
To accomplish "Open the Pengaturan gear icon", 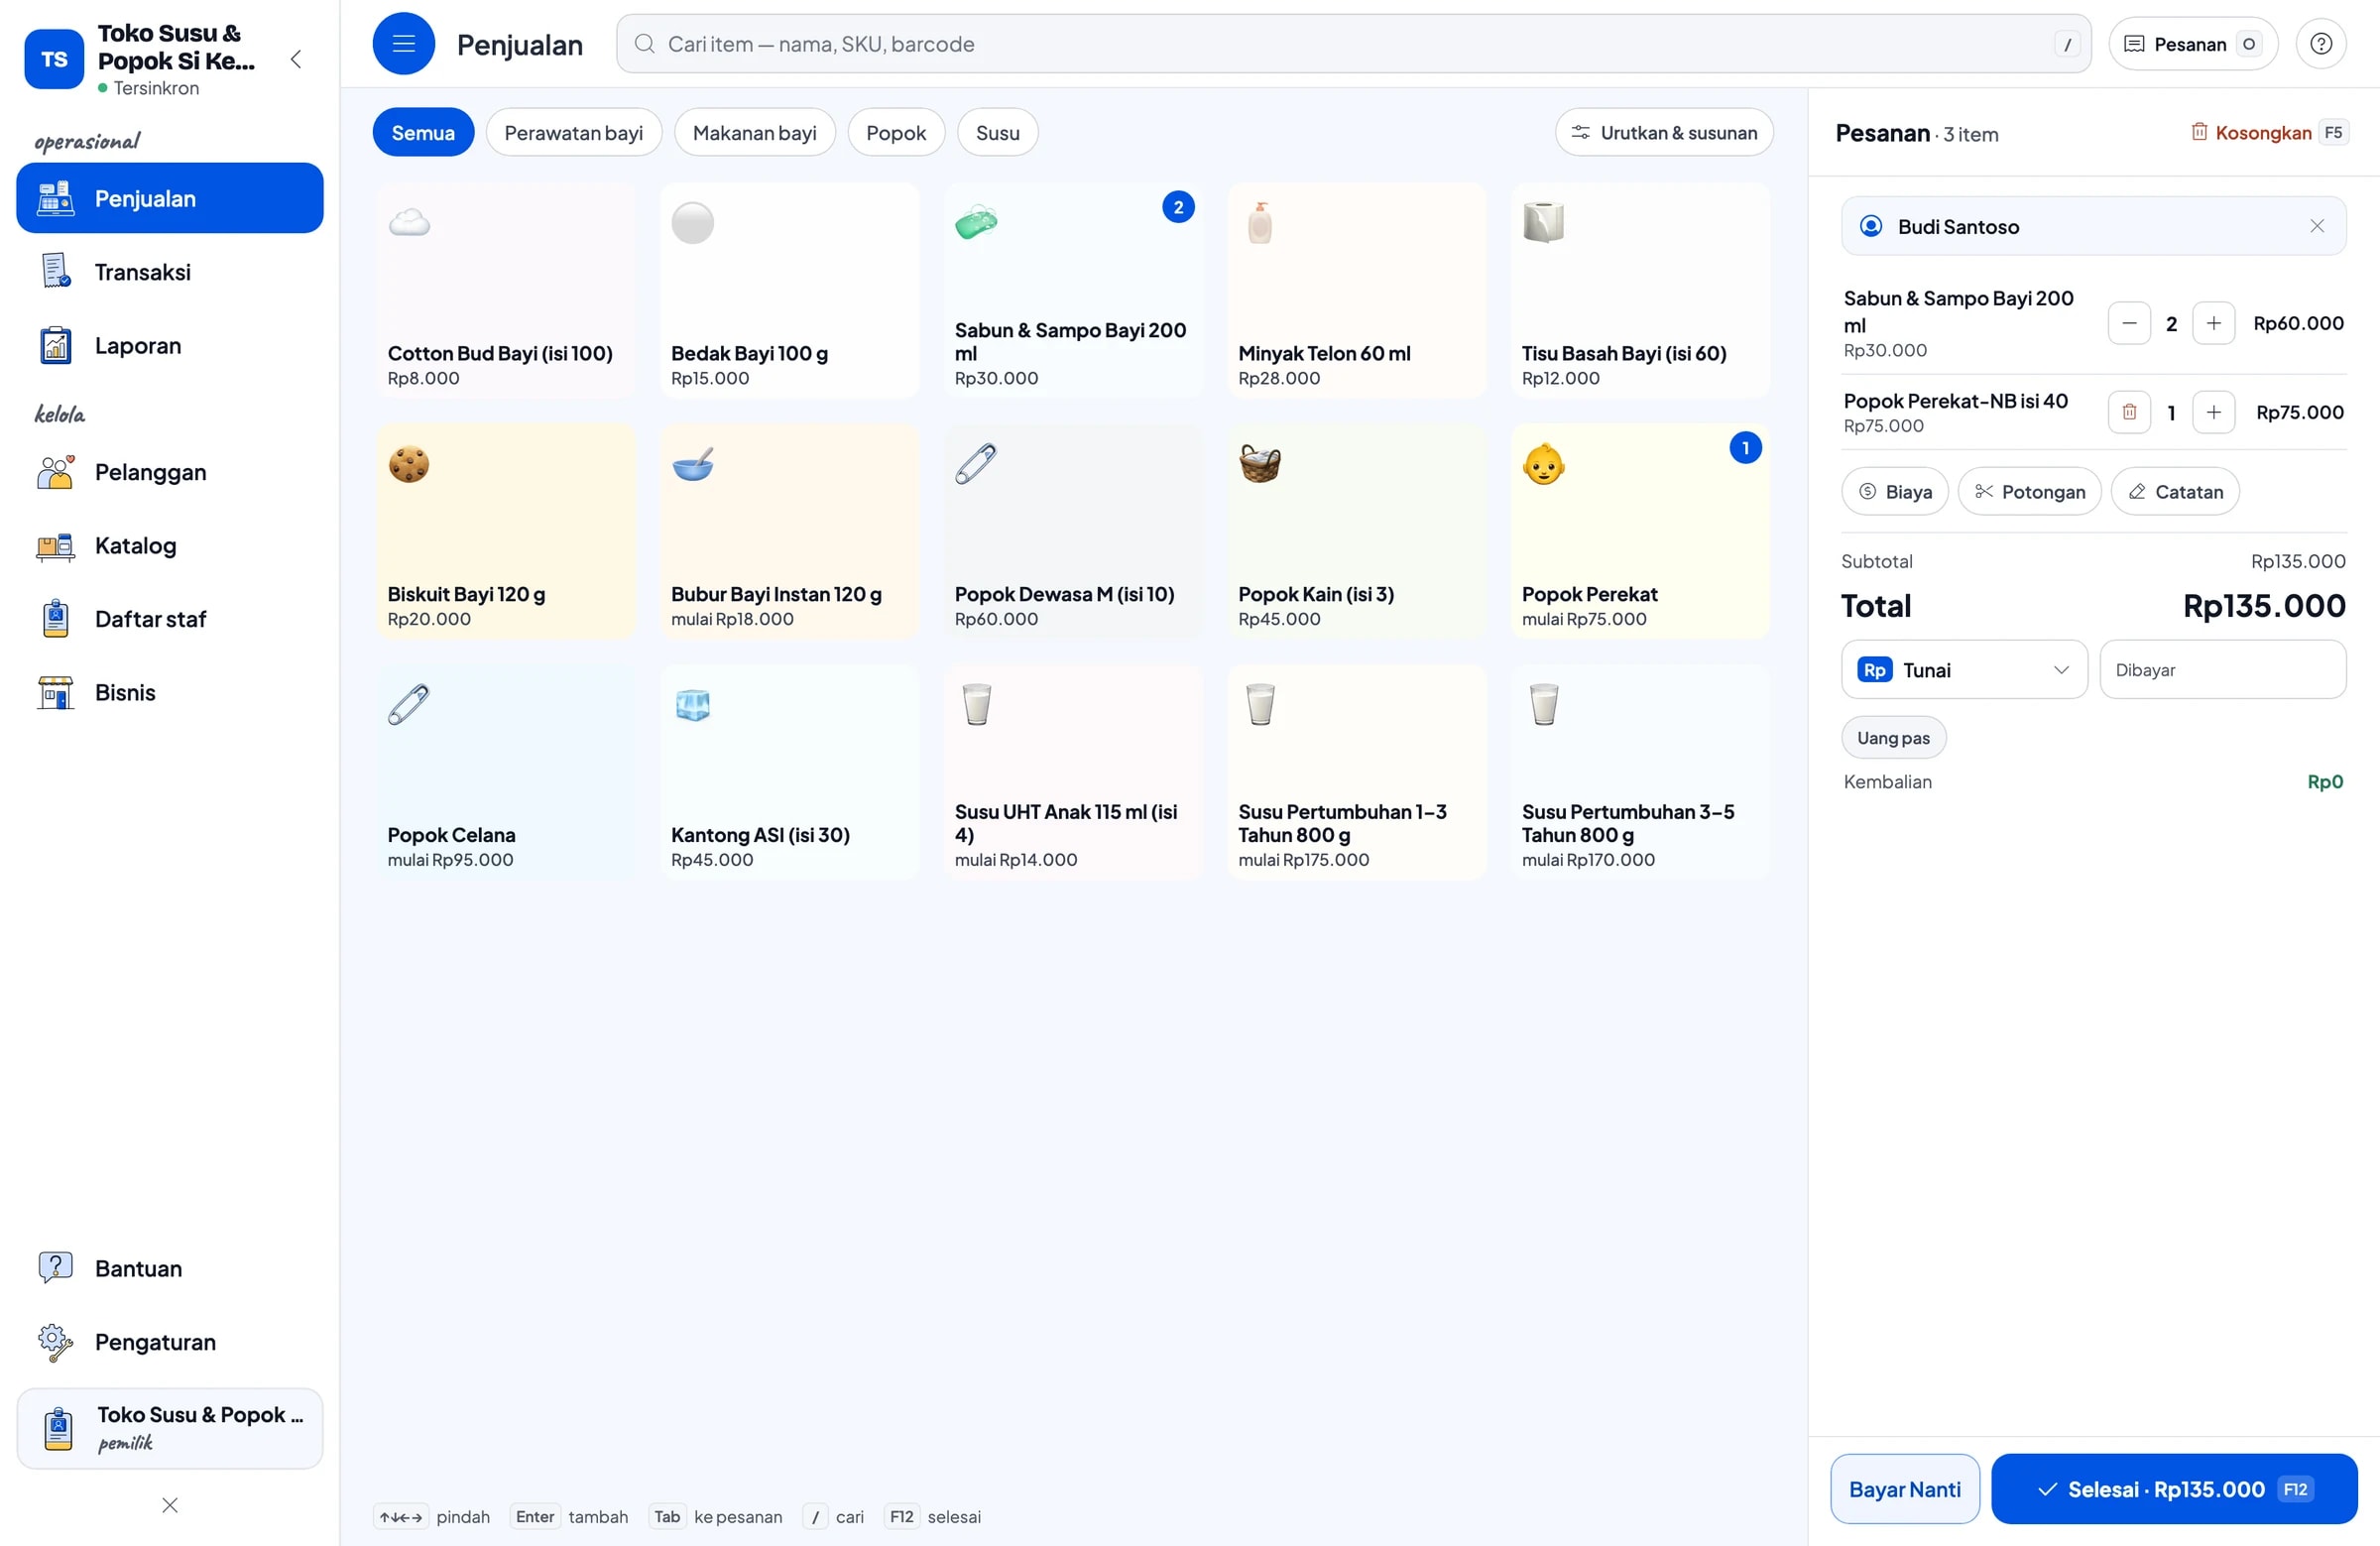I will [x=55, y=1341].
